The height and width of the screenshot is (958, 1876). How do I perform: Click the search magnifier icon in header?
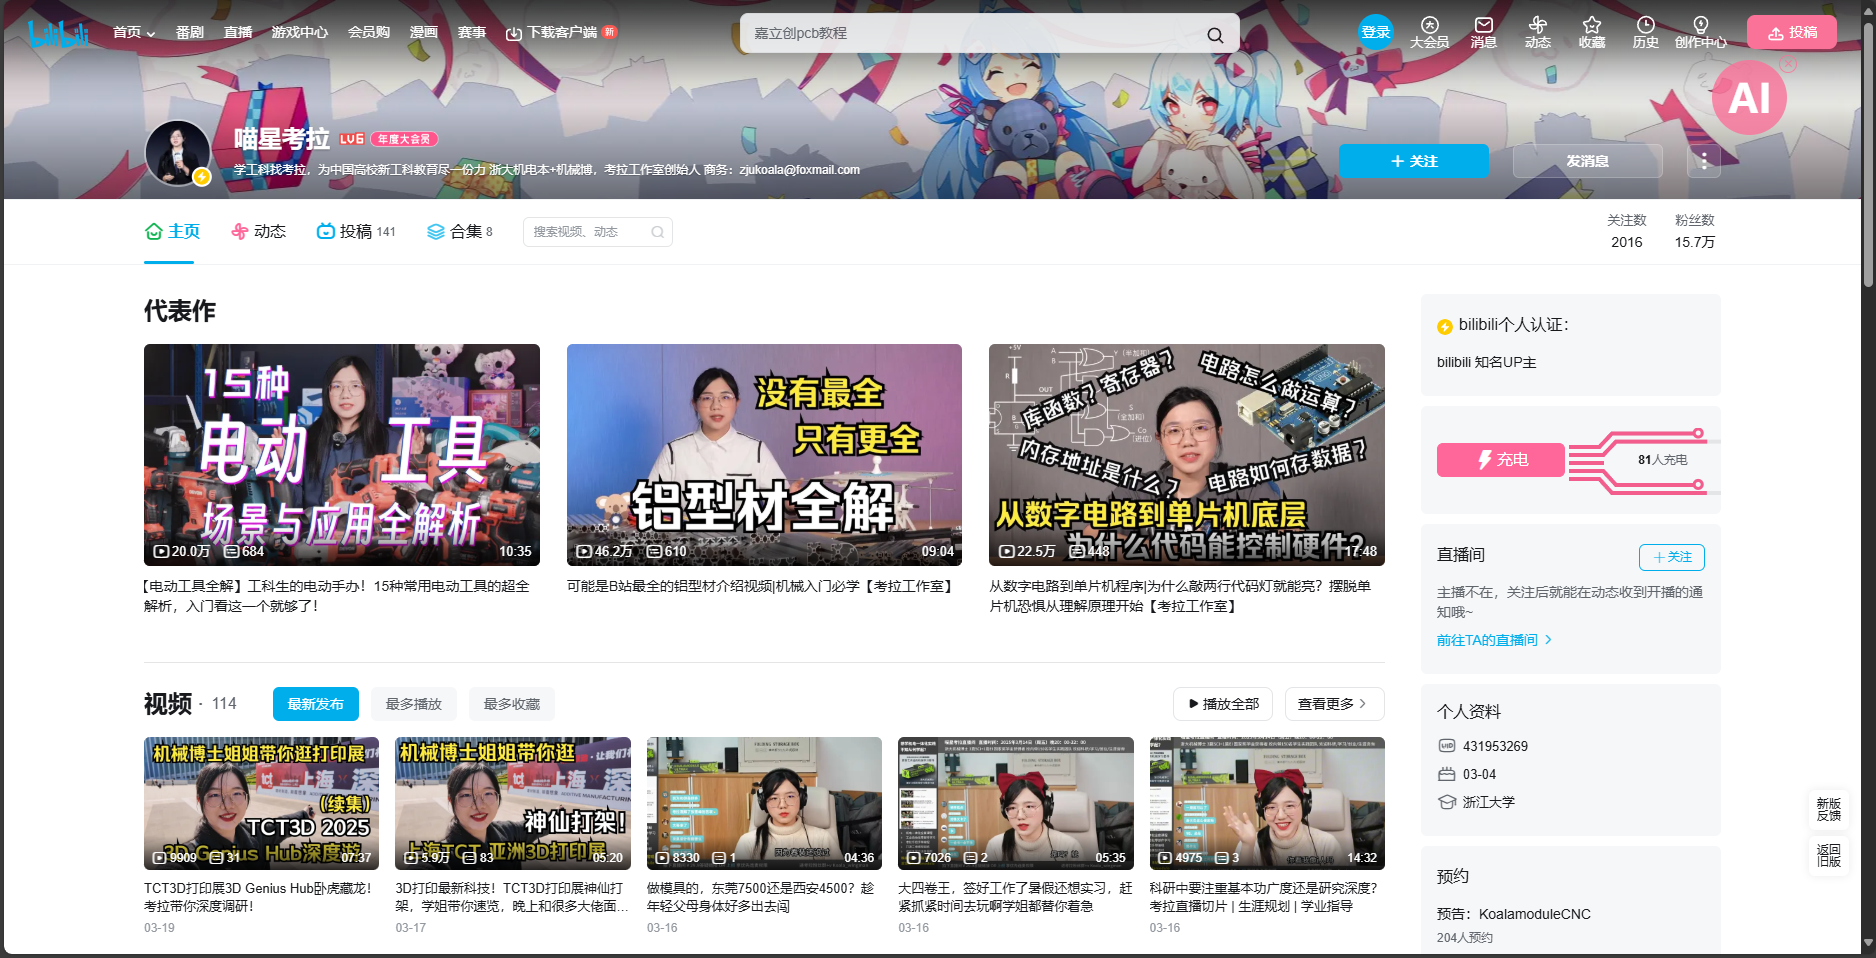1215,34
